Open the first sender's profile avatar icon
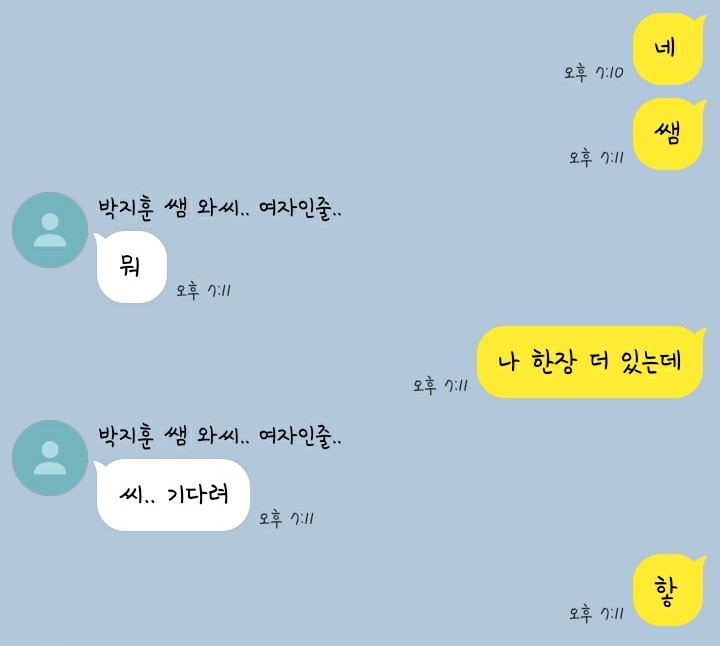Screen dimensions: 720x646 click(50, 230)
